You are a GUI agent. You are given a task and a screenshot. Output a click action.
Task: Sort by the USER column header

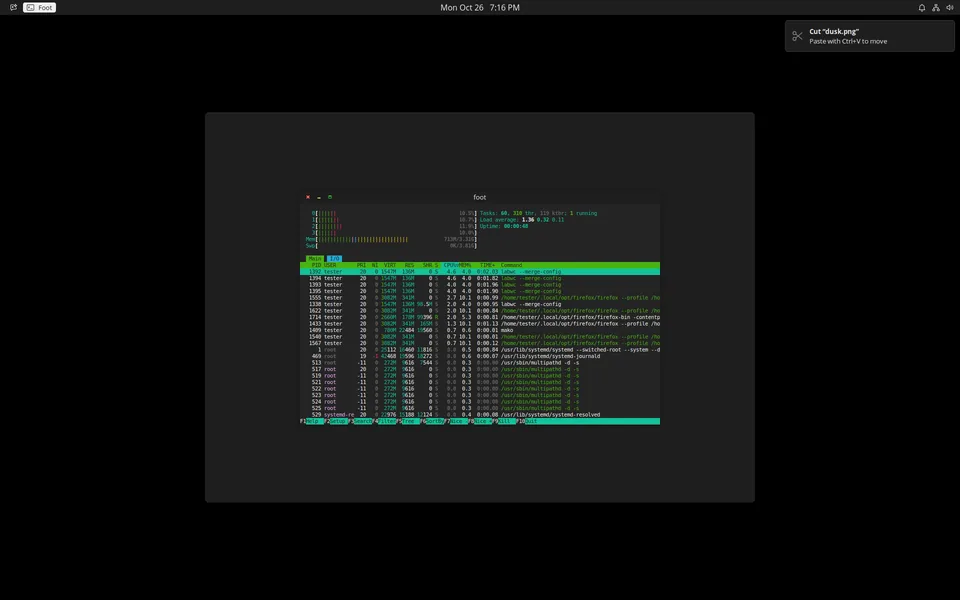coord(330,265)
